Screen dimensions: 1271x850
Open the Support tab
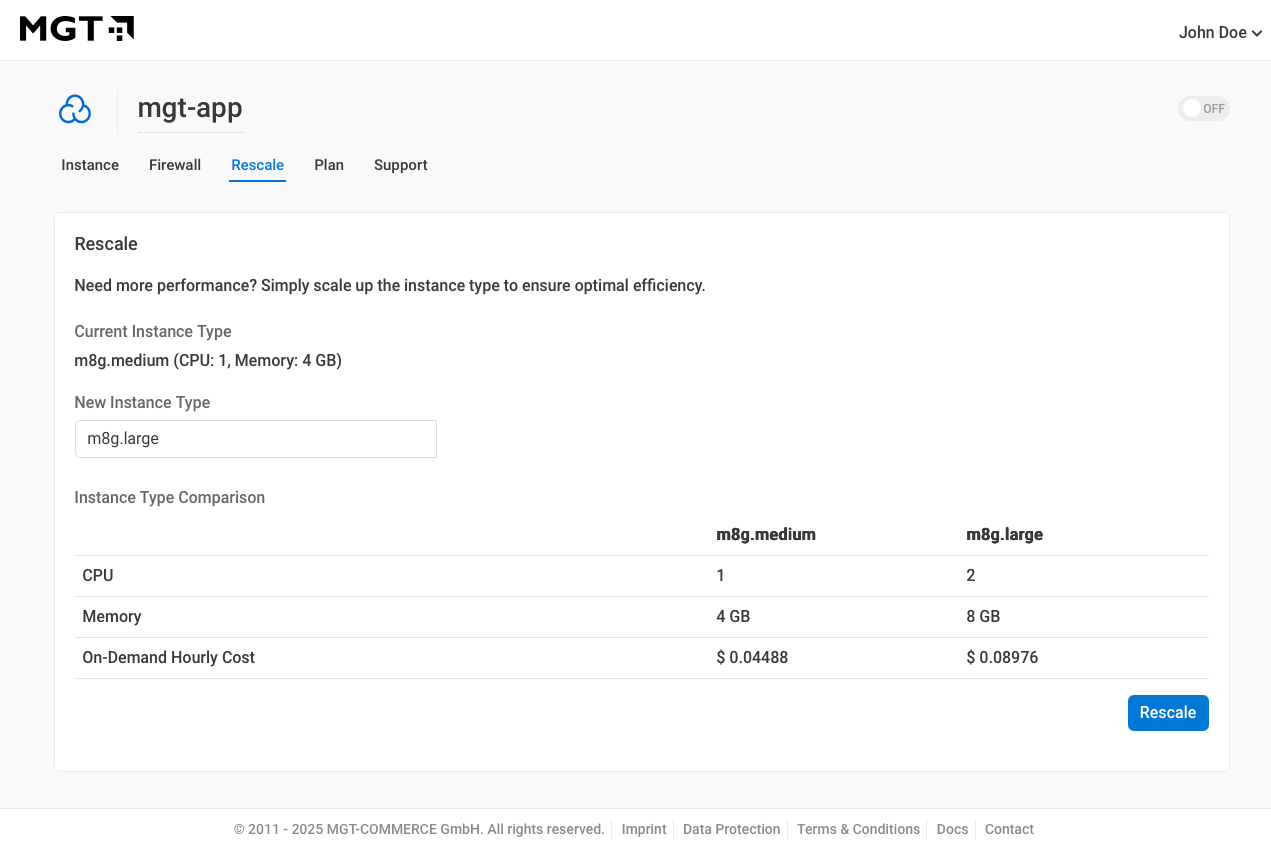pyautogui.click(x=400, y=166)
